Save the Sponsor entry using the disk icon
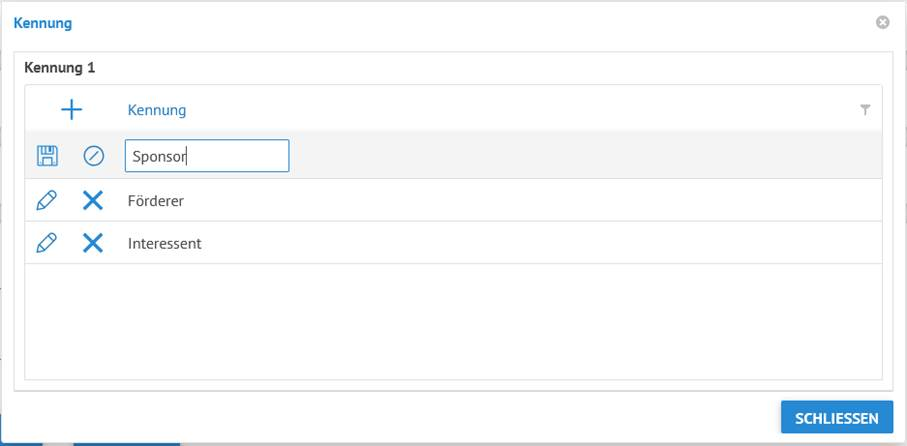This screenshot has width=907, height=446. pos(47,156)
